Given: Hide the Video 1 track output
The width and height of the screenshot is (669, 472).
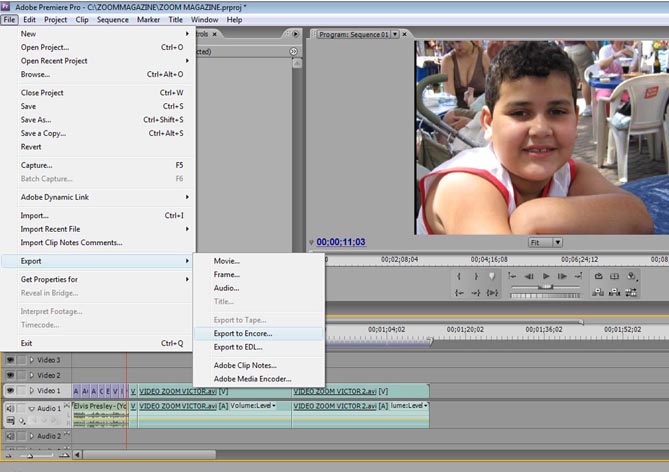Looking at the screenshot, I should pos(11,391).
